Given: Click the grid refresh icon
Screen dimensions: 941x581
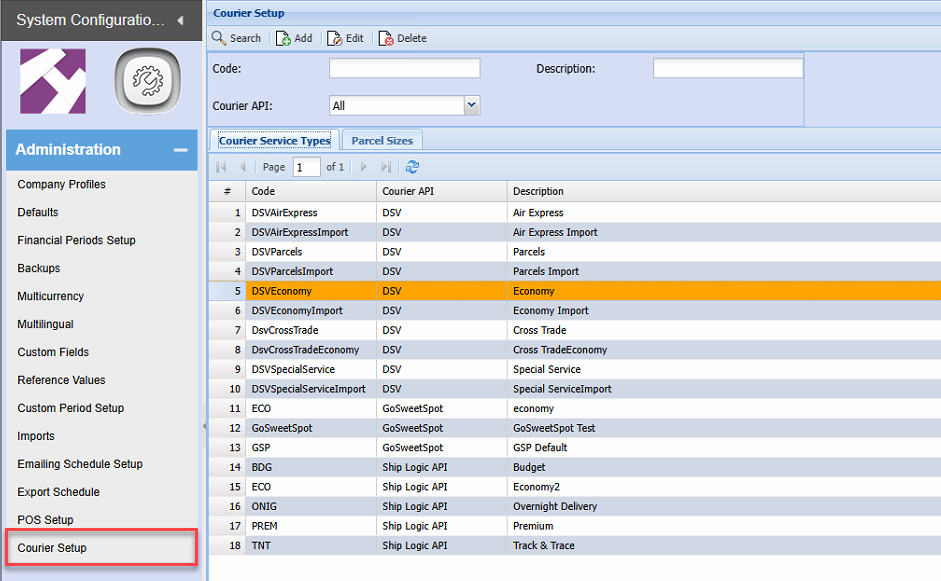Looking at the screenshot, I should [412, 167].
